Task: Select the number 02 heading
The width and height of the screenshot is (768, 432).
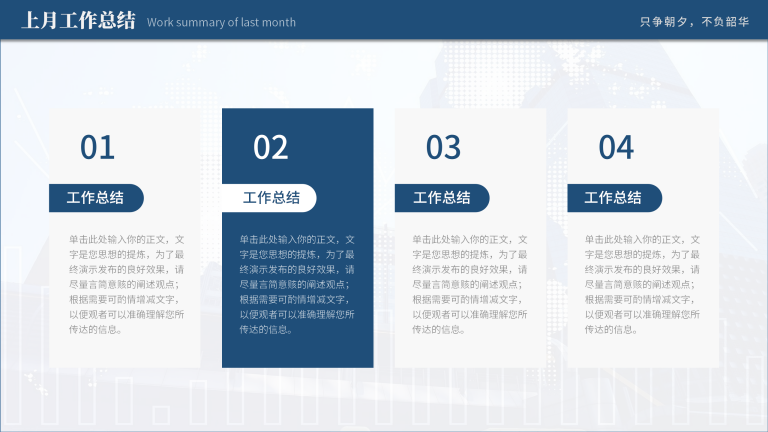Action: [x=271, y=148]
